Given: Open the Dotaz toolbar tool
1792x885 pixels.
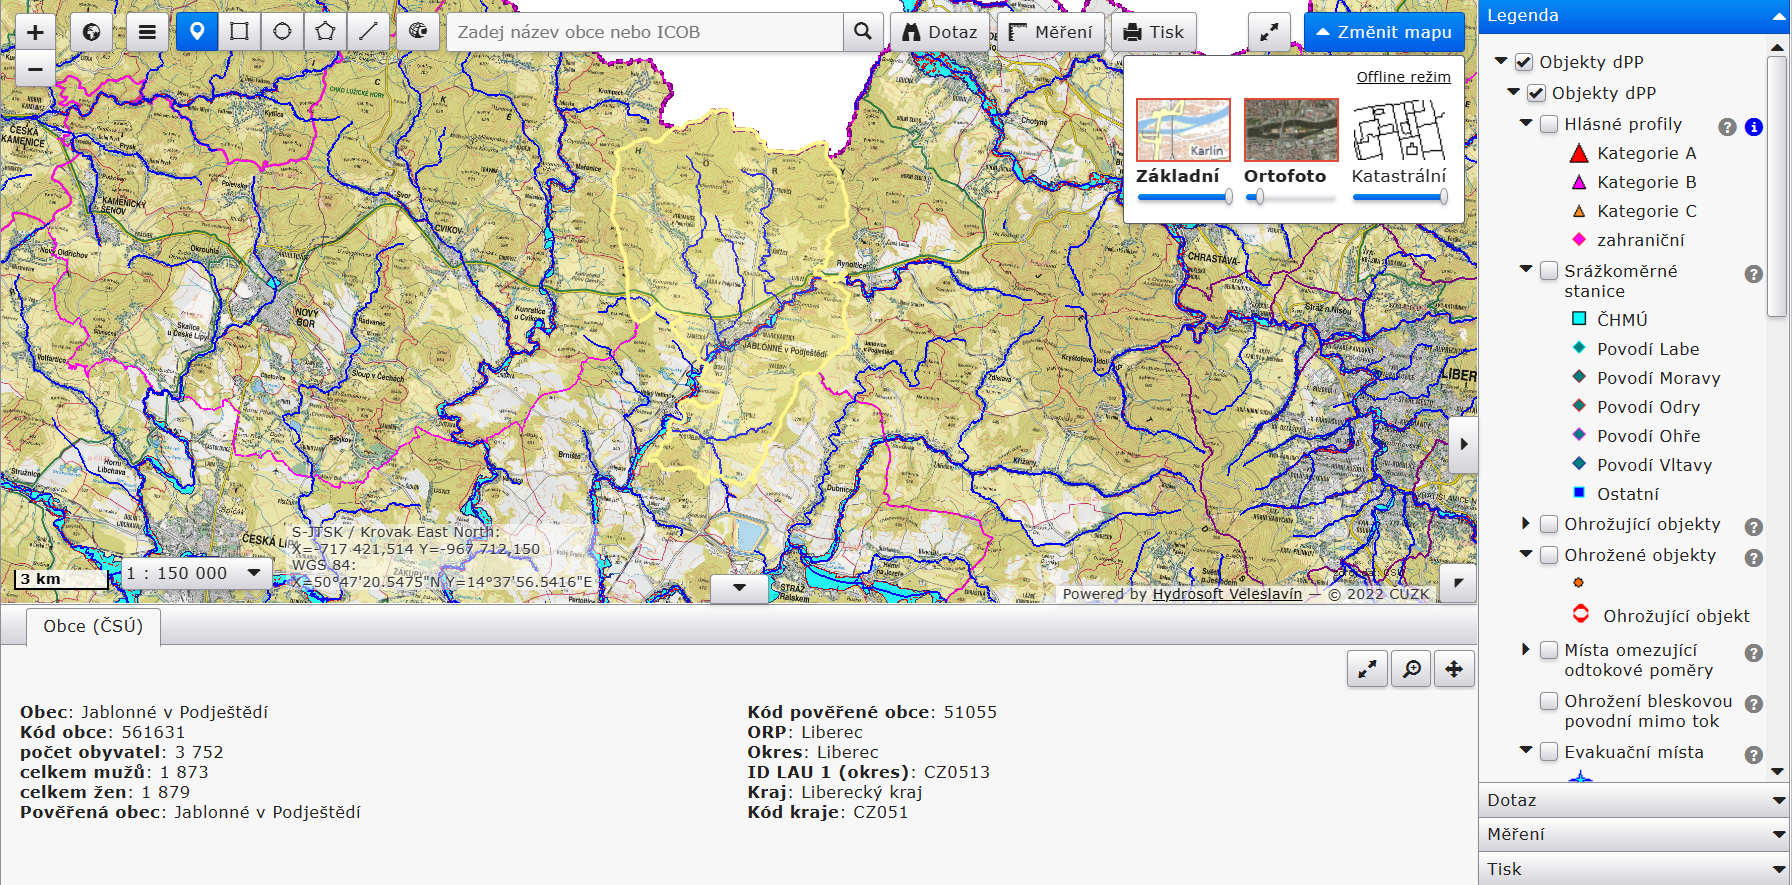Looking at the screenshot, I should (x=940, y=32).
